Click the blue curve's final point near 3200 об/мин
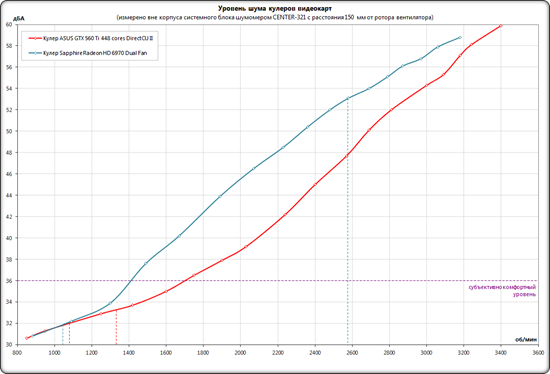This screenshot has height=374, width=550. click(x=460, y=37)
